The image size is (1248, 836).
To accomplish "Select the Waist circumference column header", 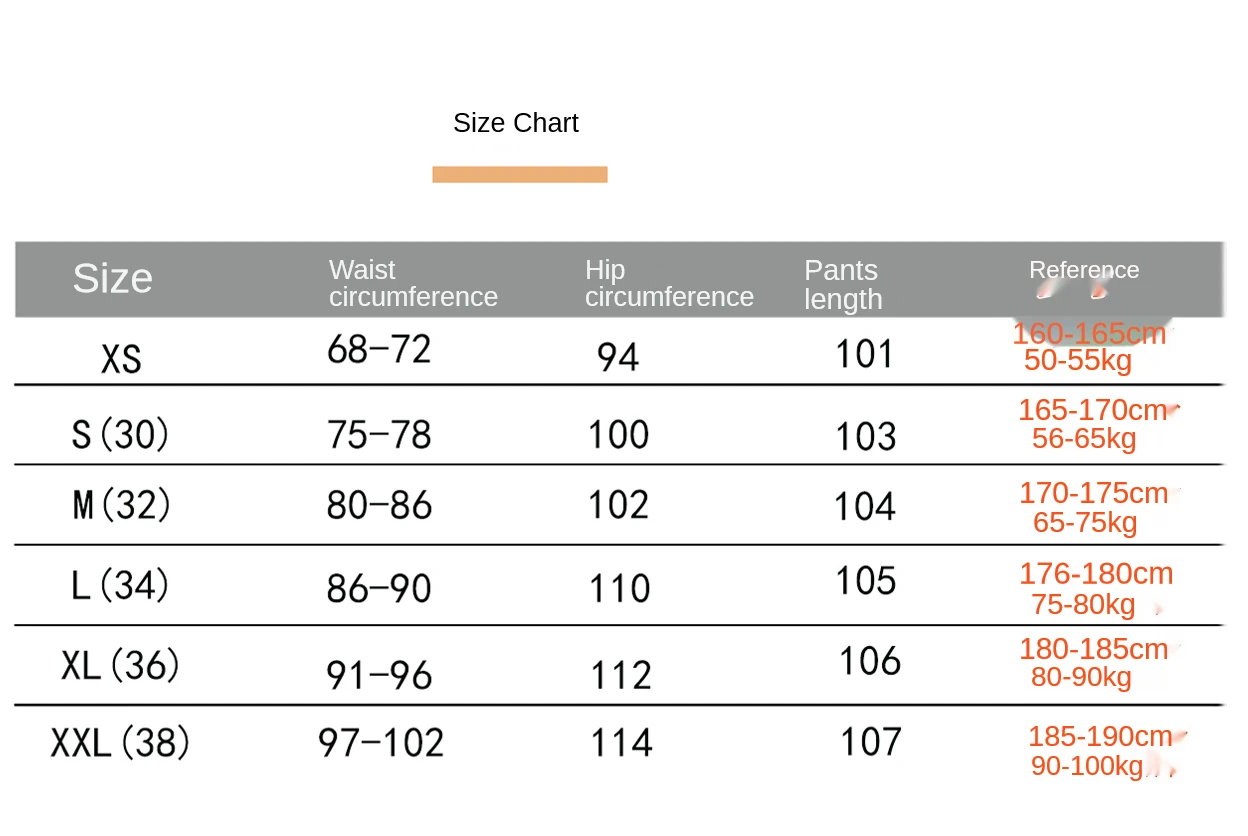I will (x=412, y=283).
